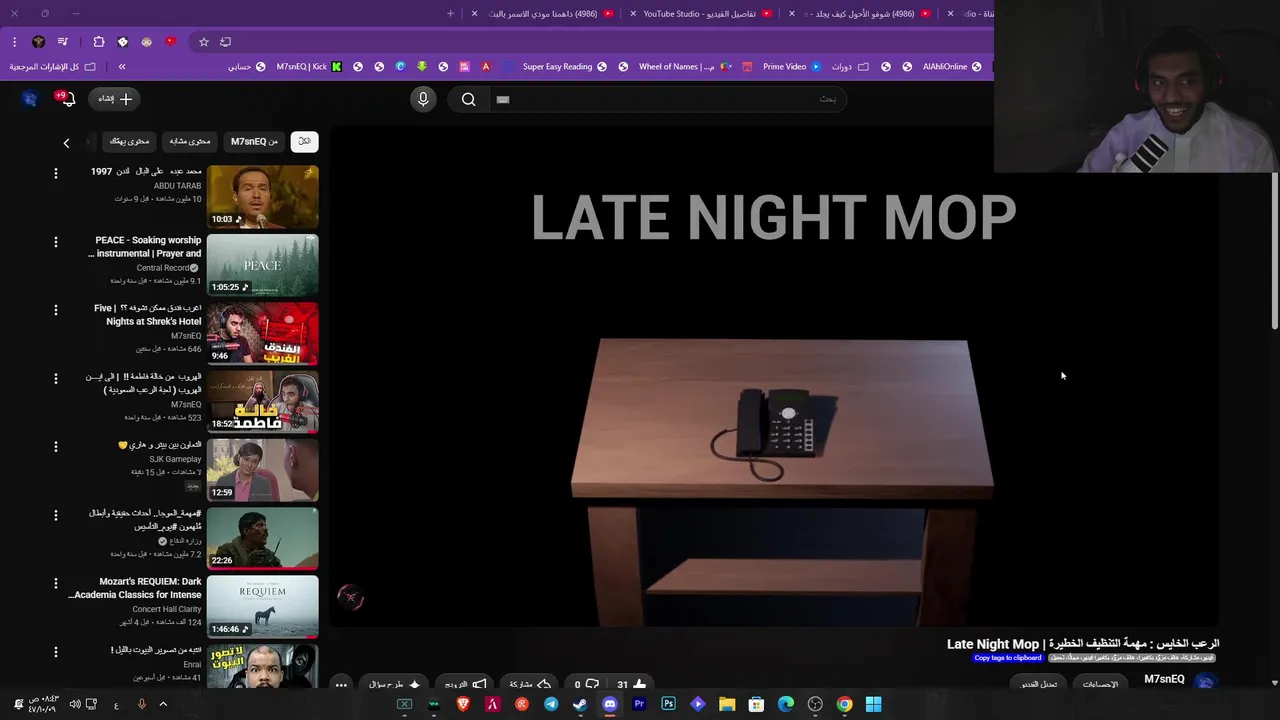Open options for the ABDU TARAB video
1280x720 pixels.
pyautogui.click(x=56, y=173)
